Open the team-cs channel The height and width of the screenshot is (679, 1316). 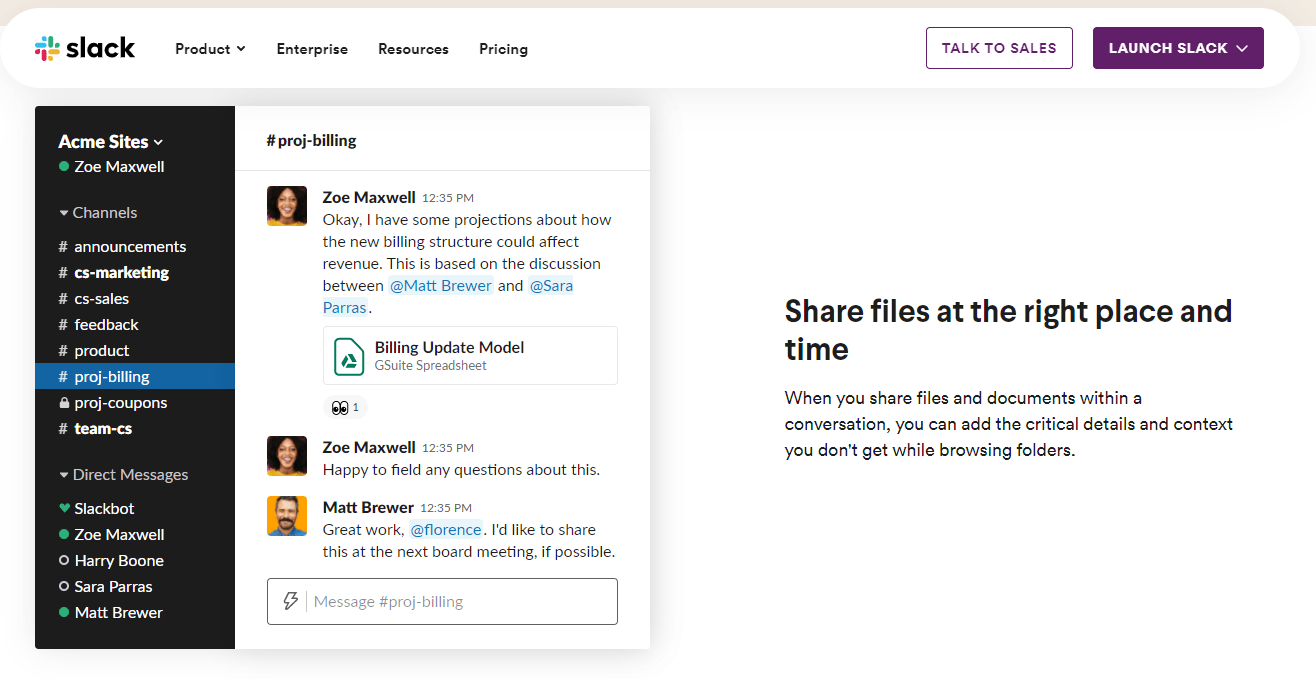pyautogui.click(x=135, y=429)
